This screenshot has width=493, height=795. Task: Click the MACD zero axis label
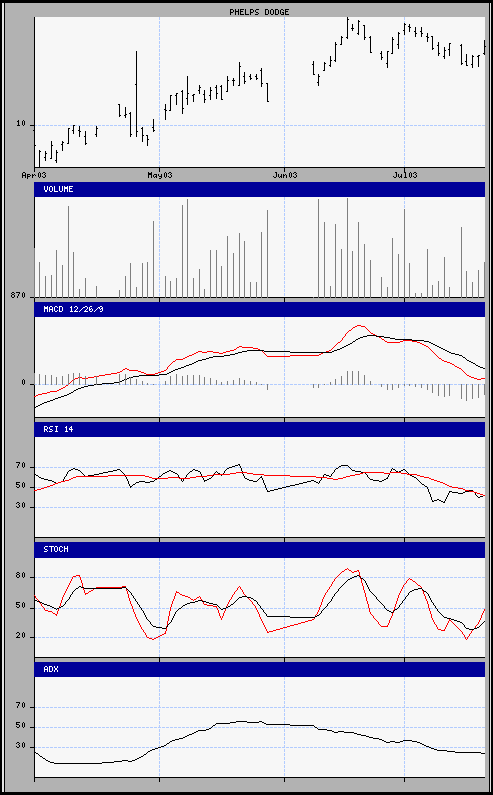23,383
